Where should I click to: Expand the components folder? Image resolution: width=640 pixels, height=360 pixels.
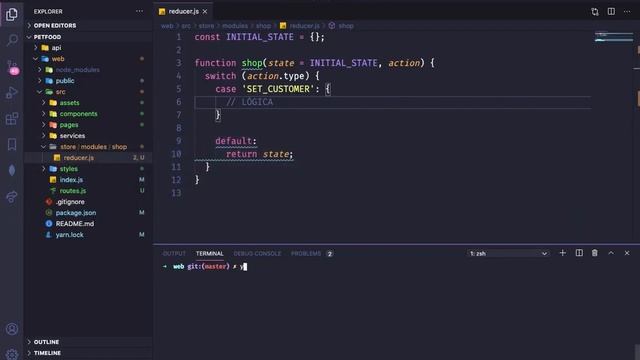[x=78, y=114]
